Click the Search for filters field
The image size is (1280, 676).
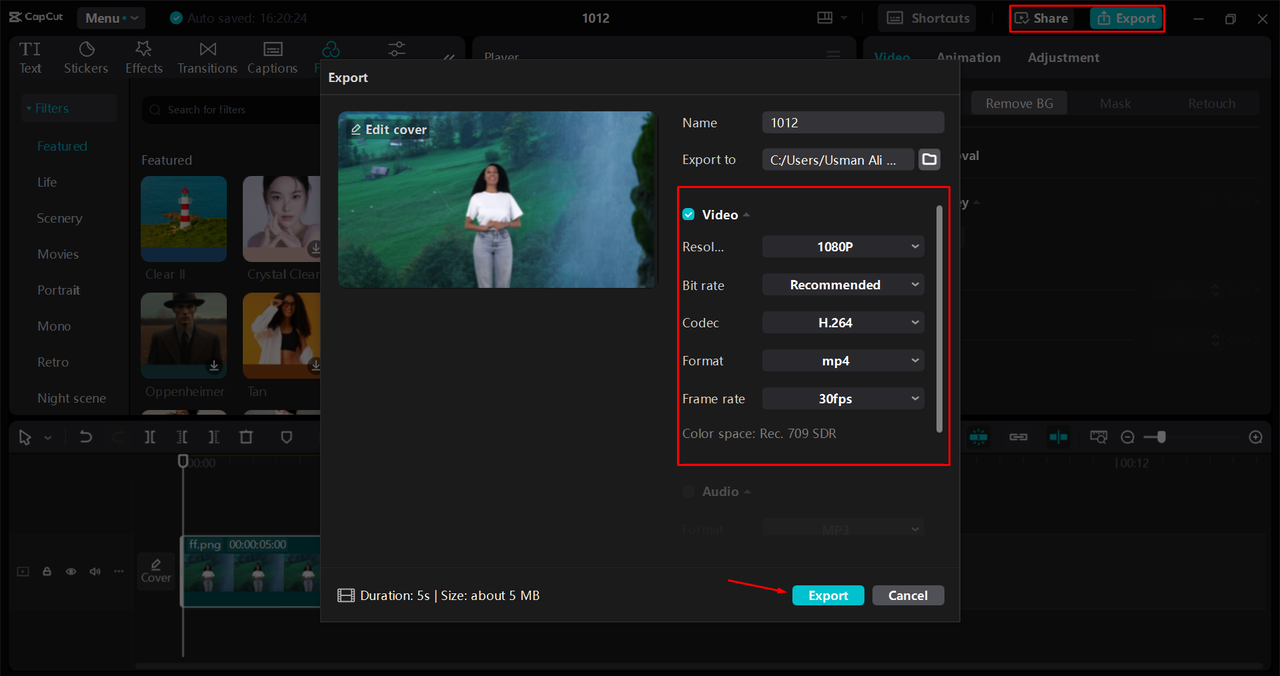click(230, 110)
